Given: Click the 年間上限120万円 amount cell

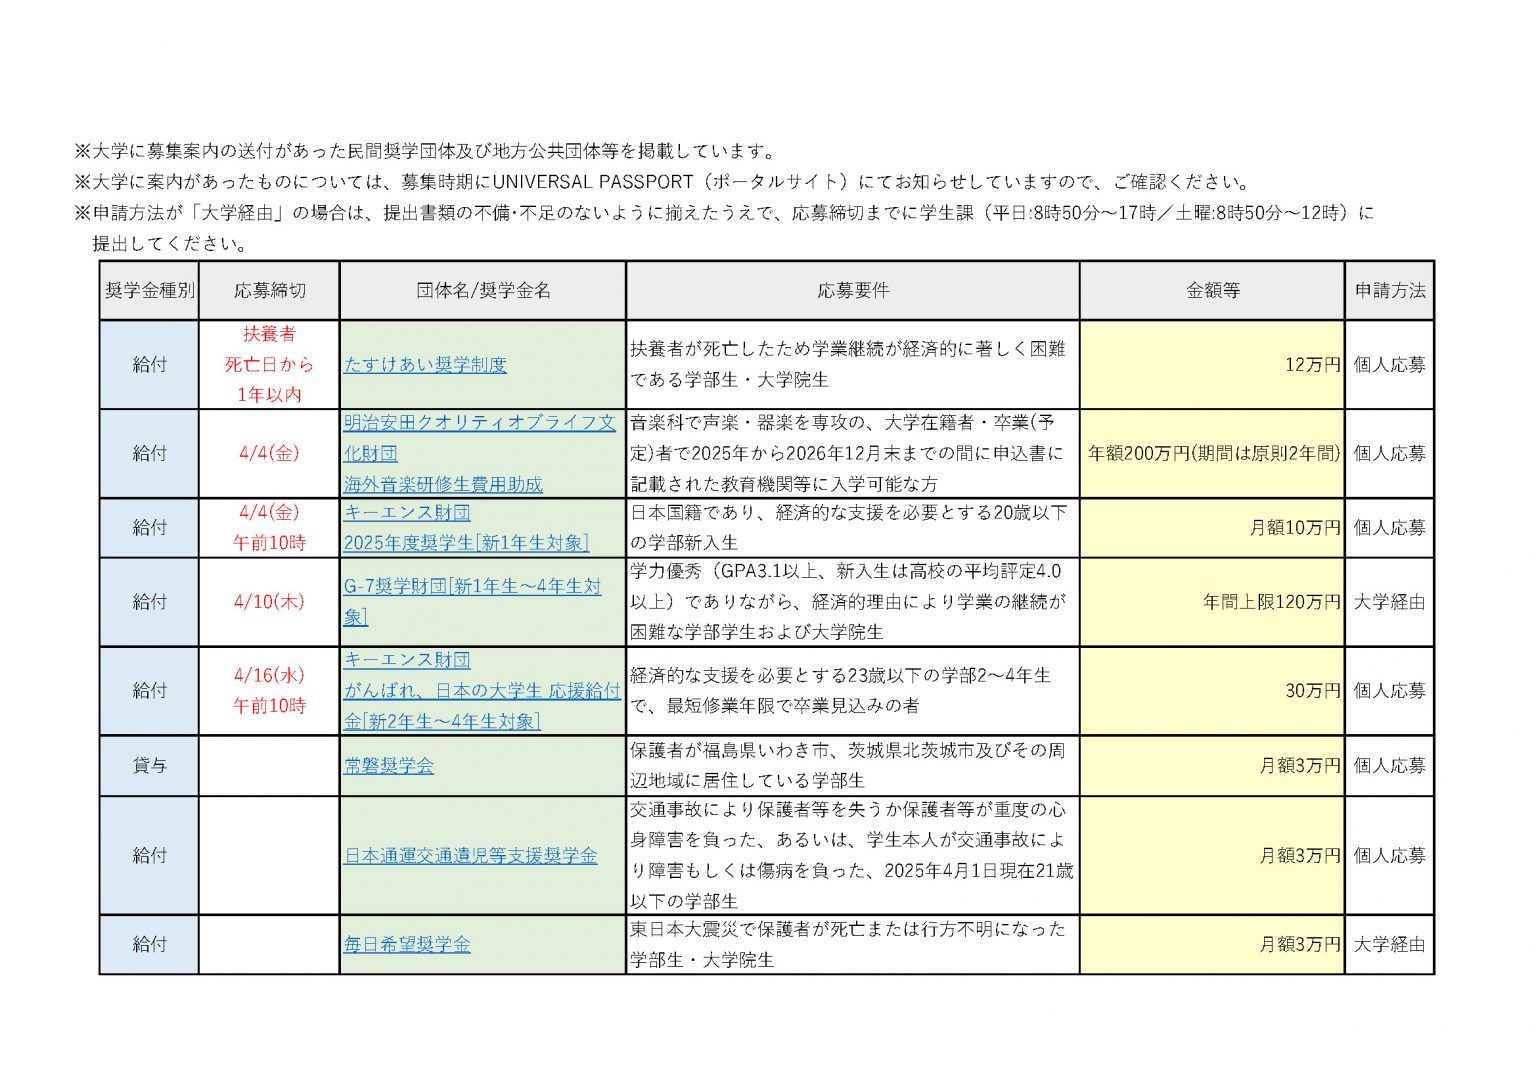Looking at the screenshot, I should [x=1270, y=602].
